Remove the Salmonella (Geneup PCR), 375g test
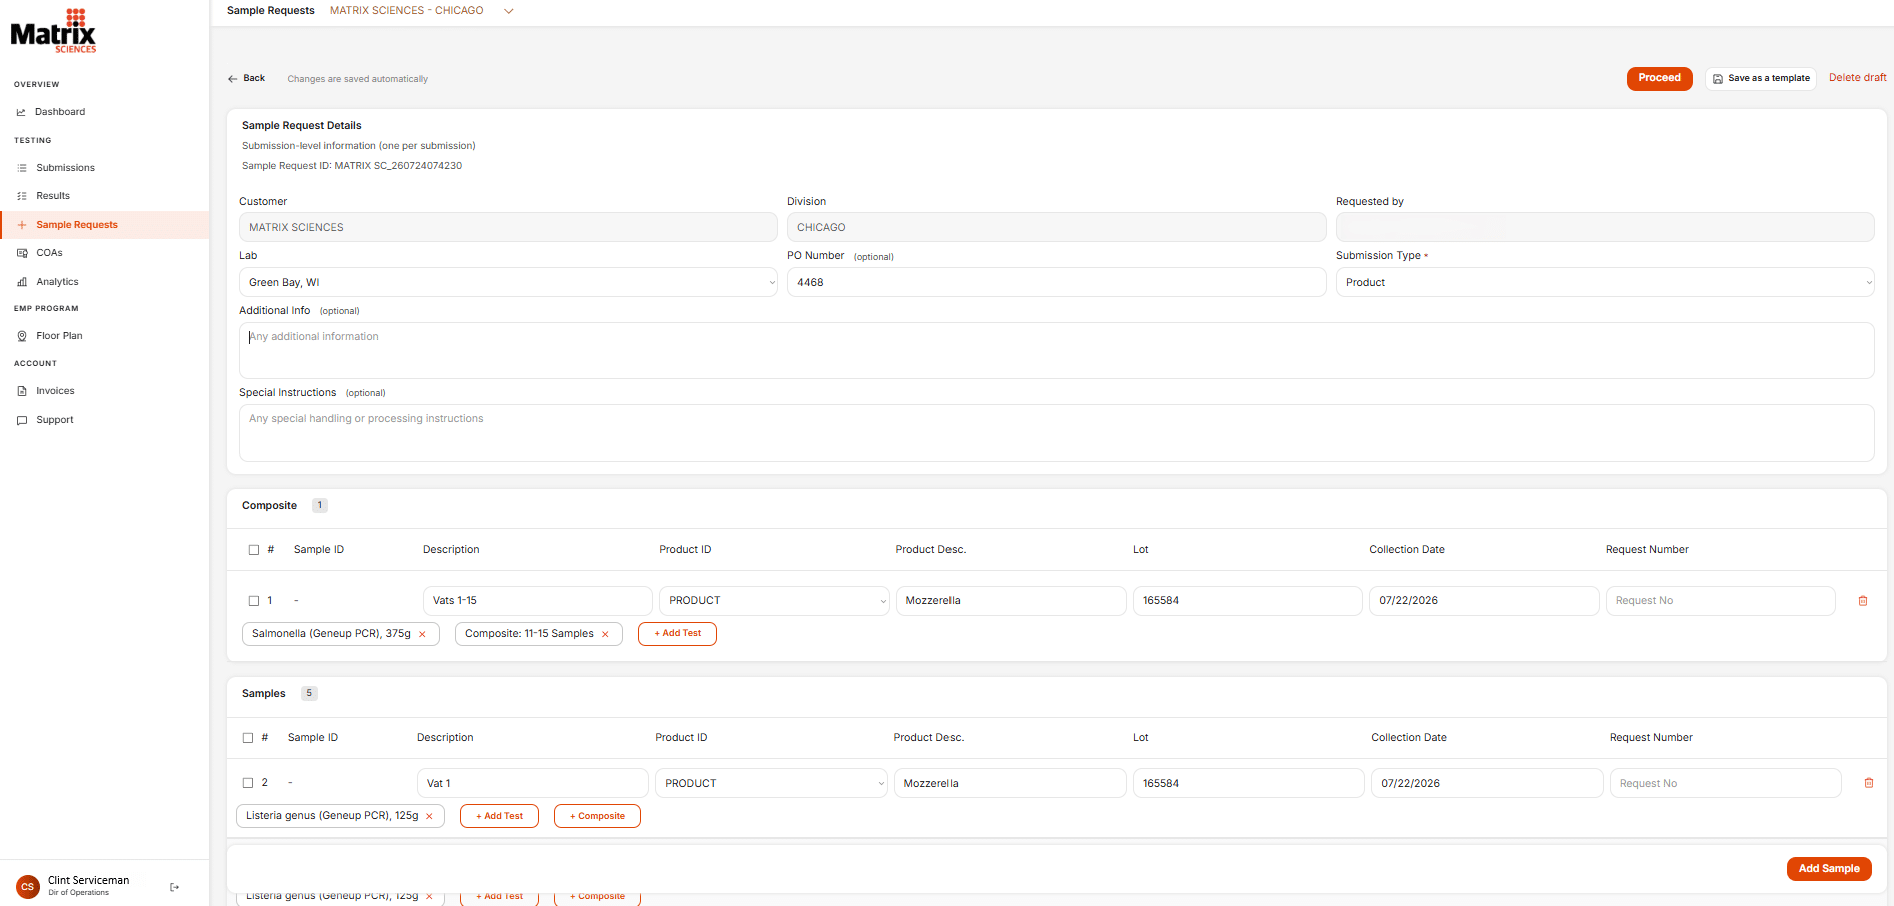 click(422, 634)
